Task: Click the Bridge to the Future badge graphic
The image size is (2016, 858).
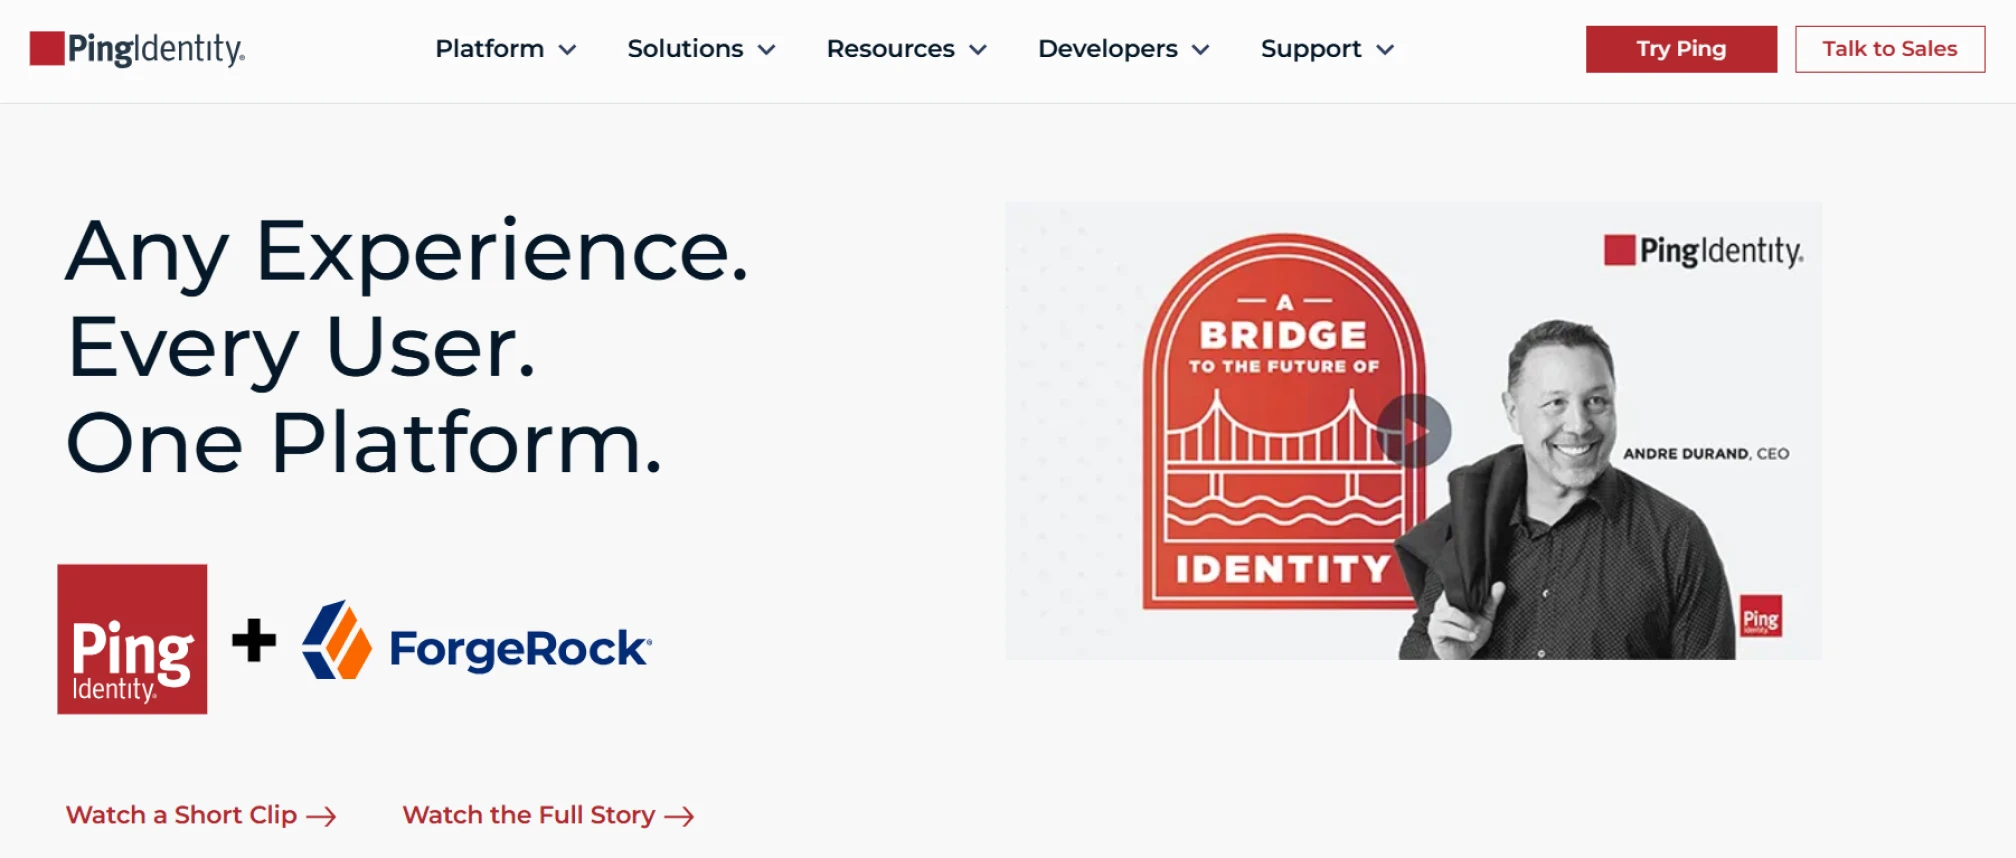Action: [x=1284, y=421]
